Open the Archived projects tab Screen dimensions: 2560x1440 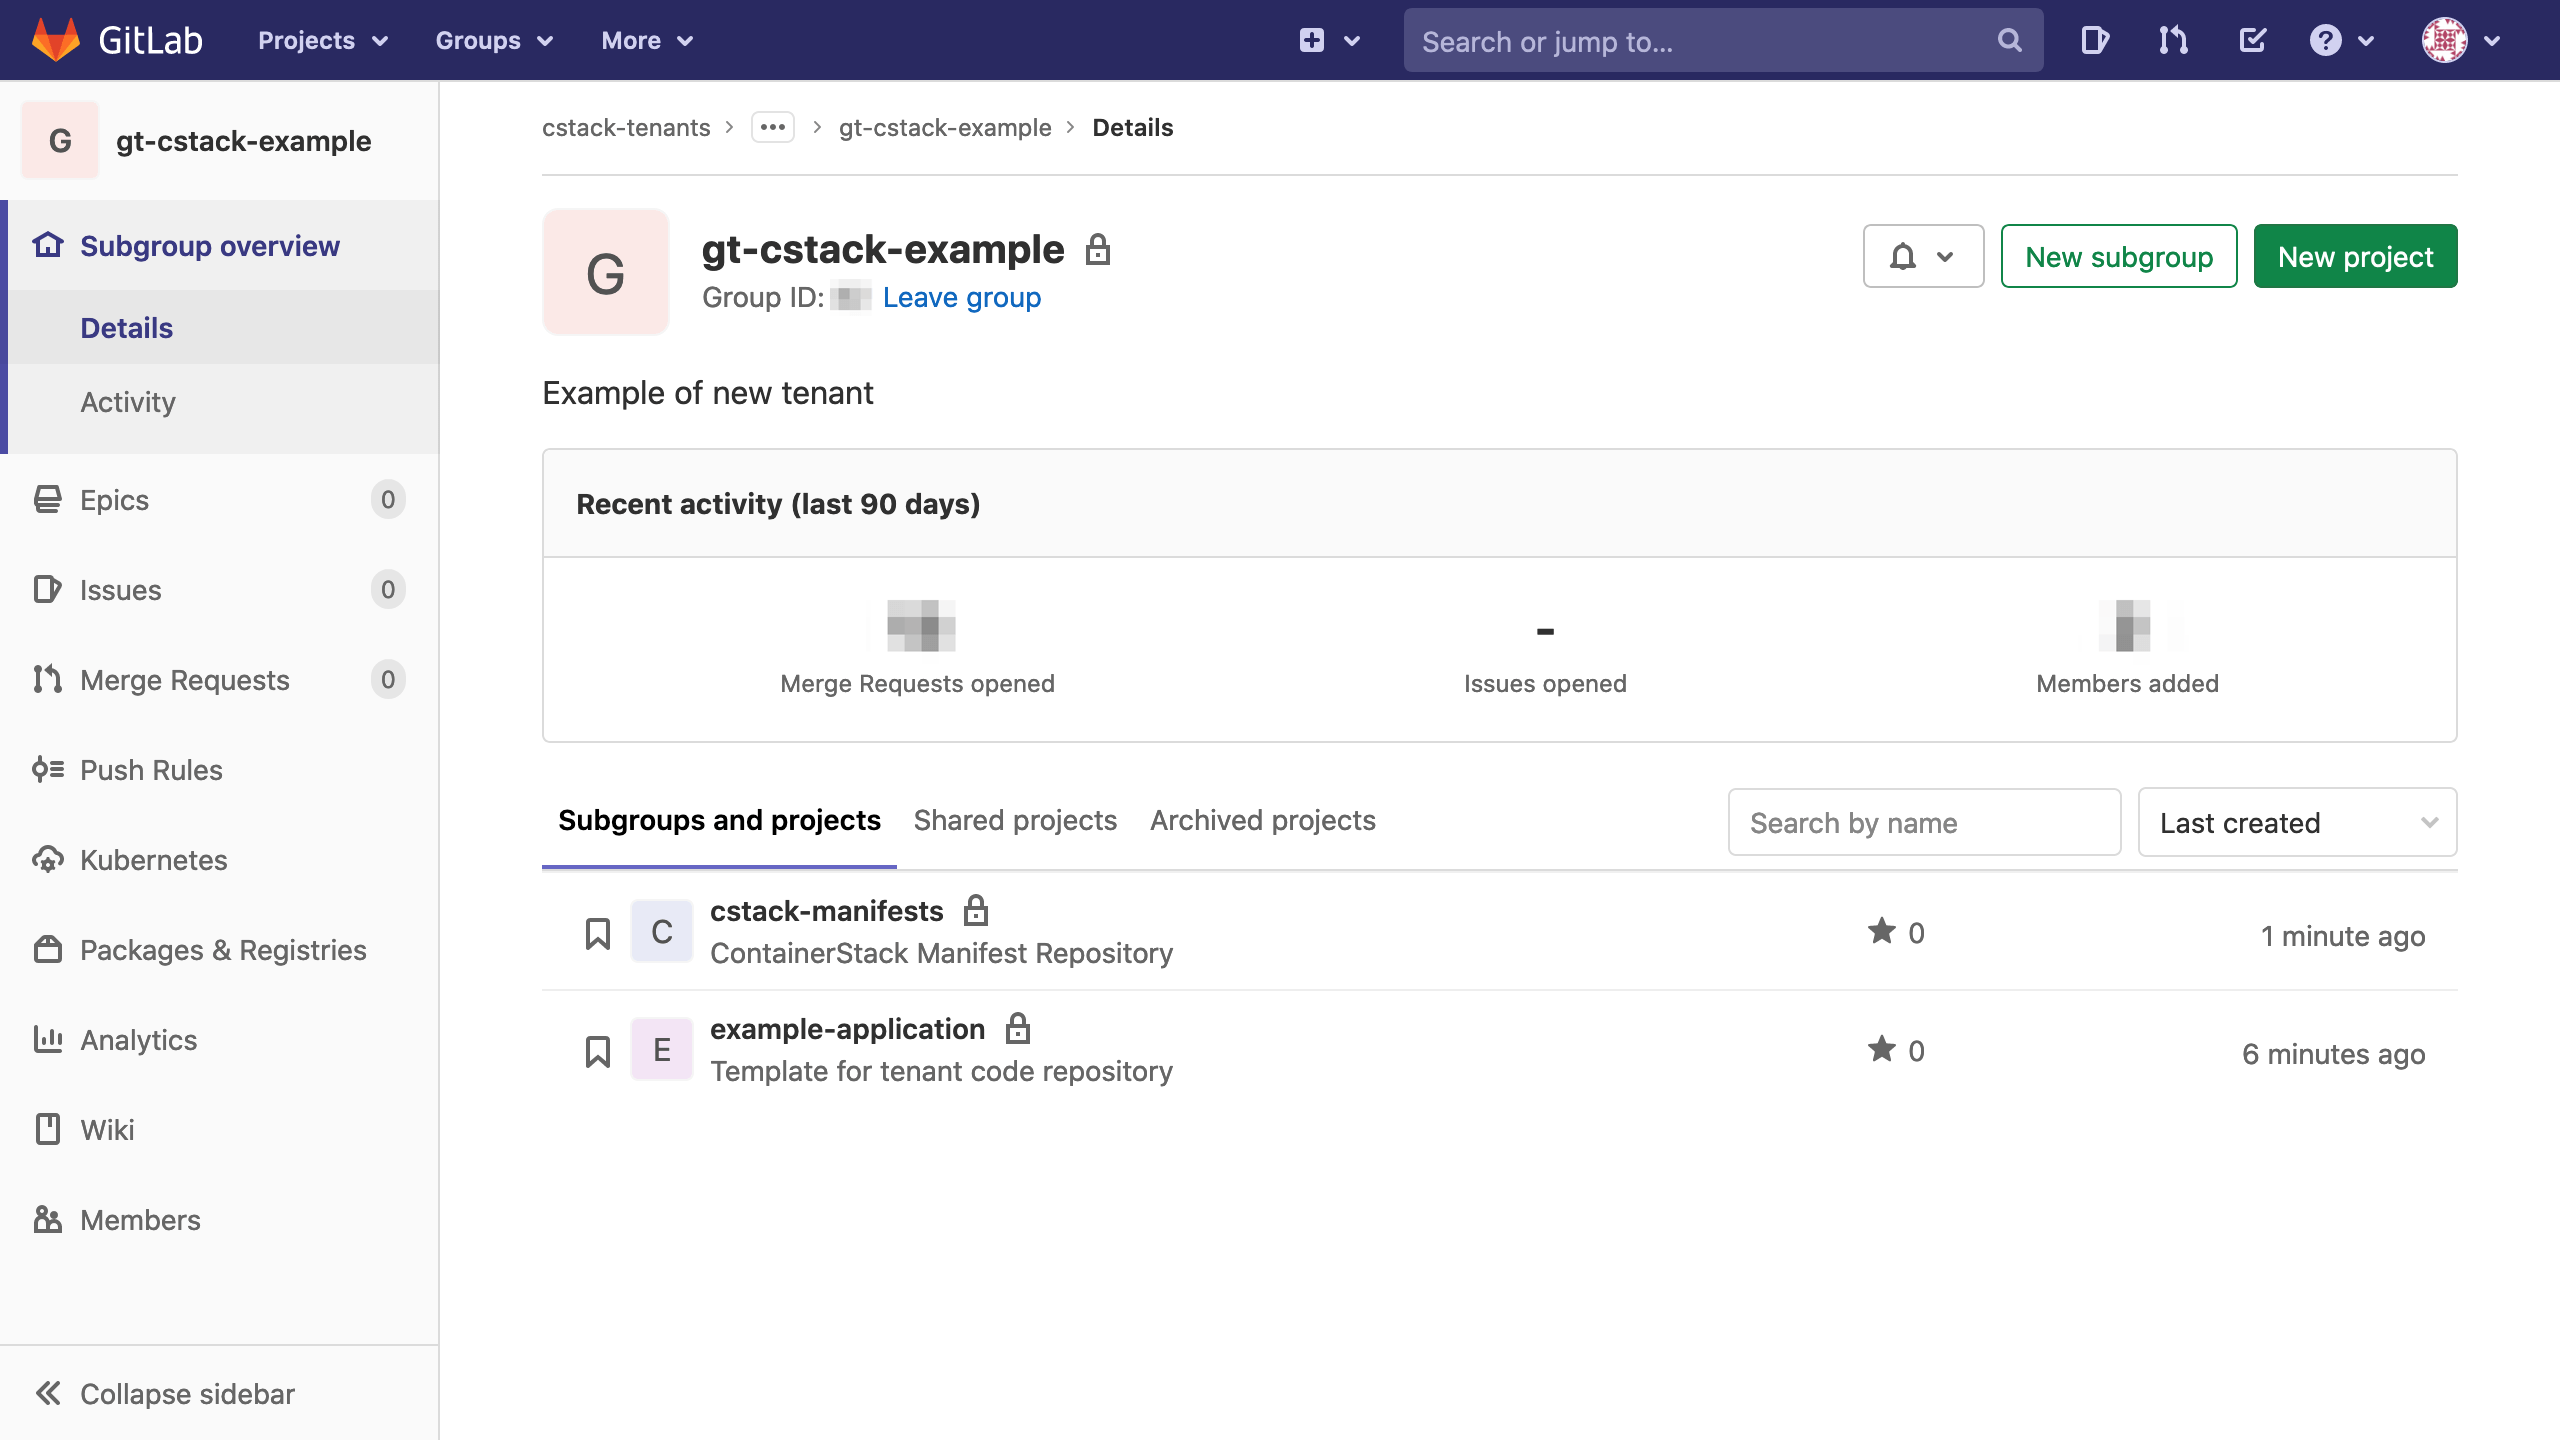(x=1263, y=820)
